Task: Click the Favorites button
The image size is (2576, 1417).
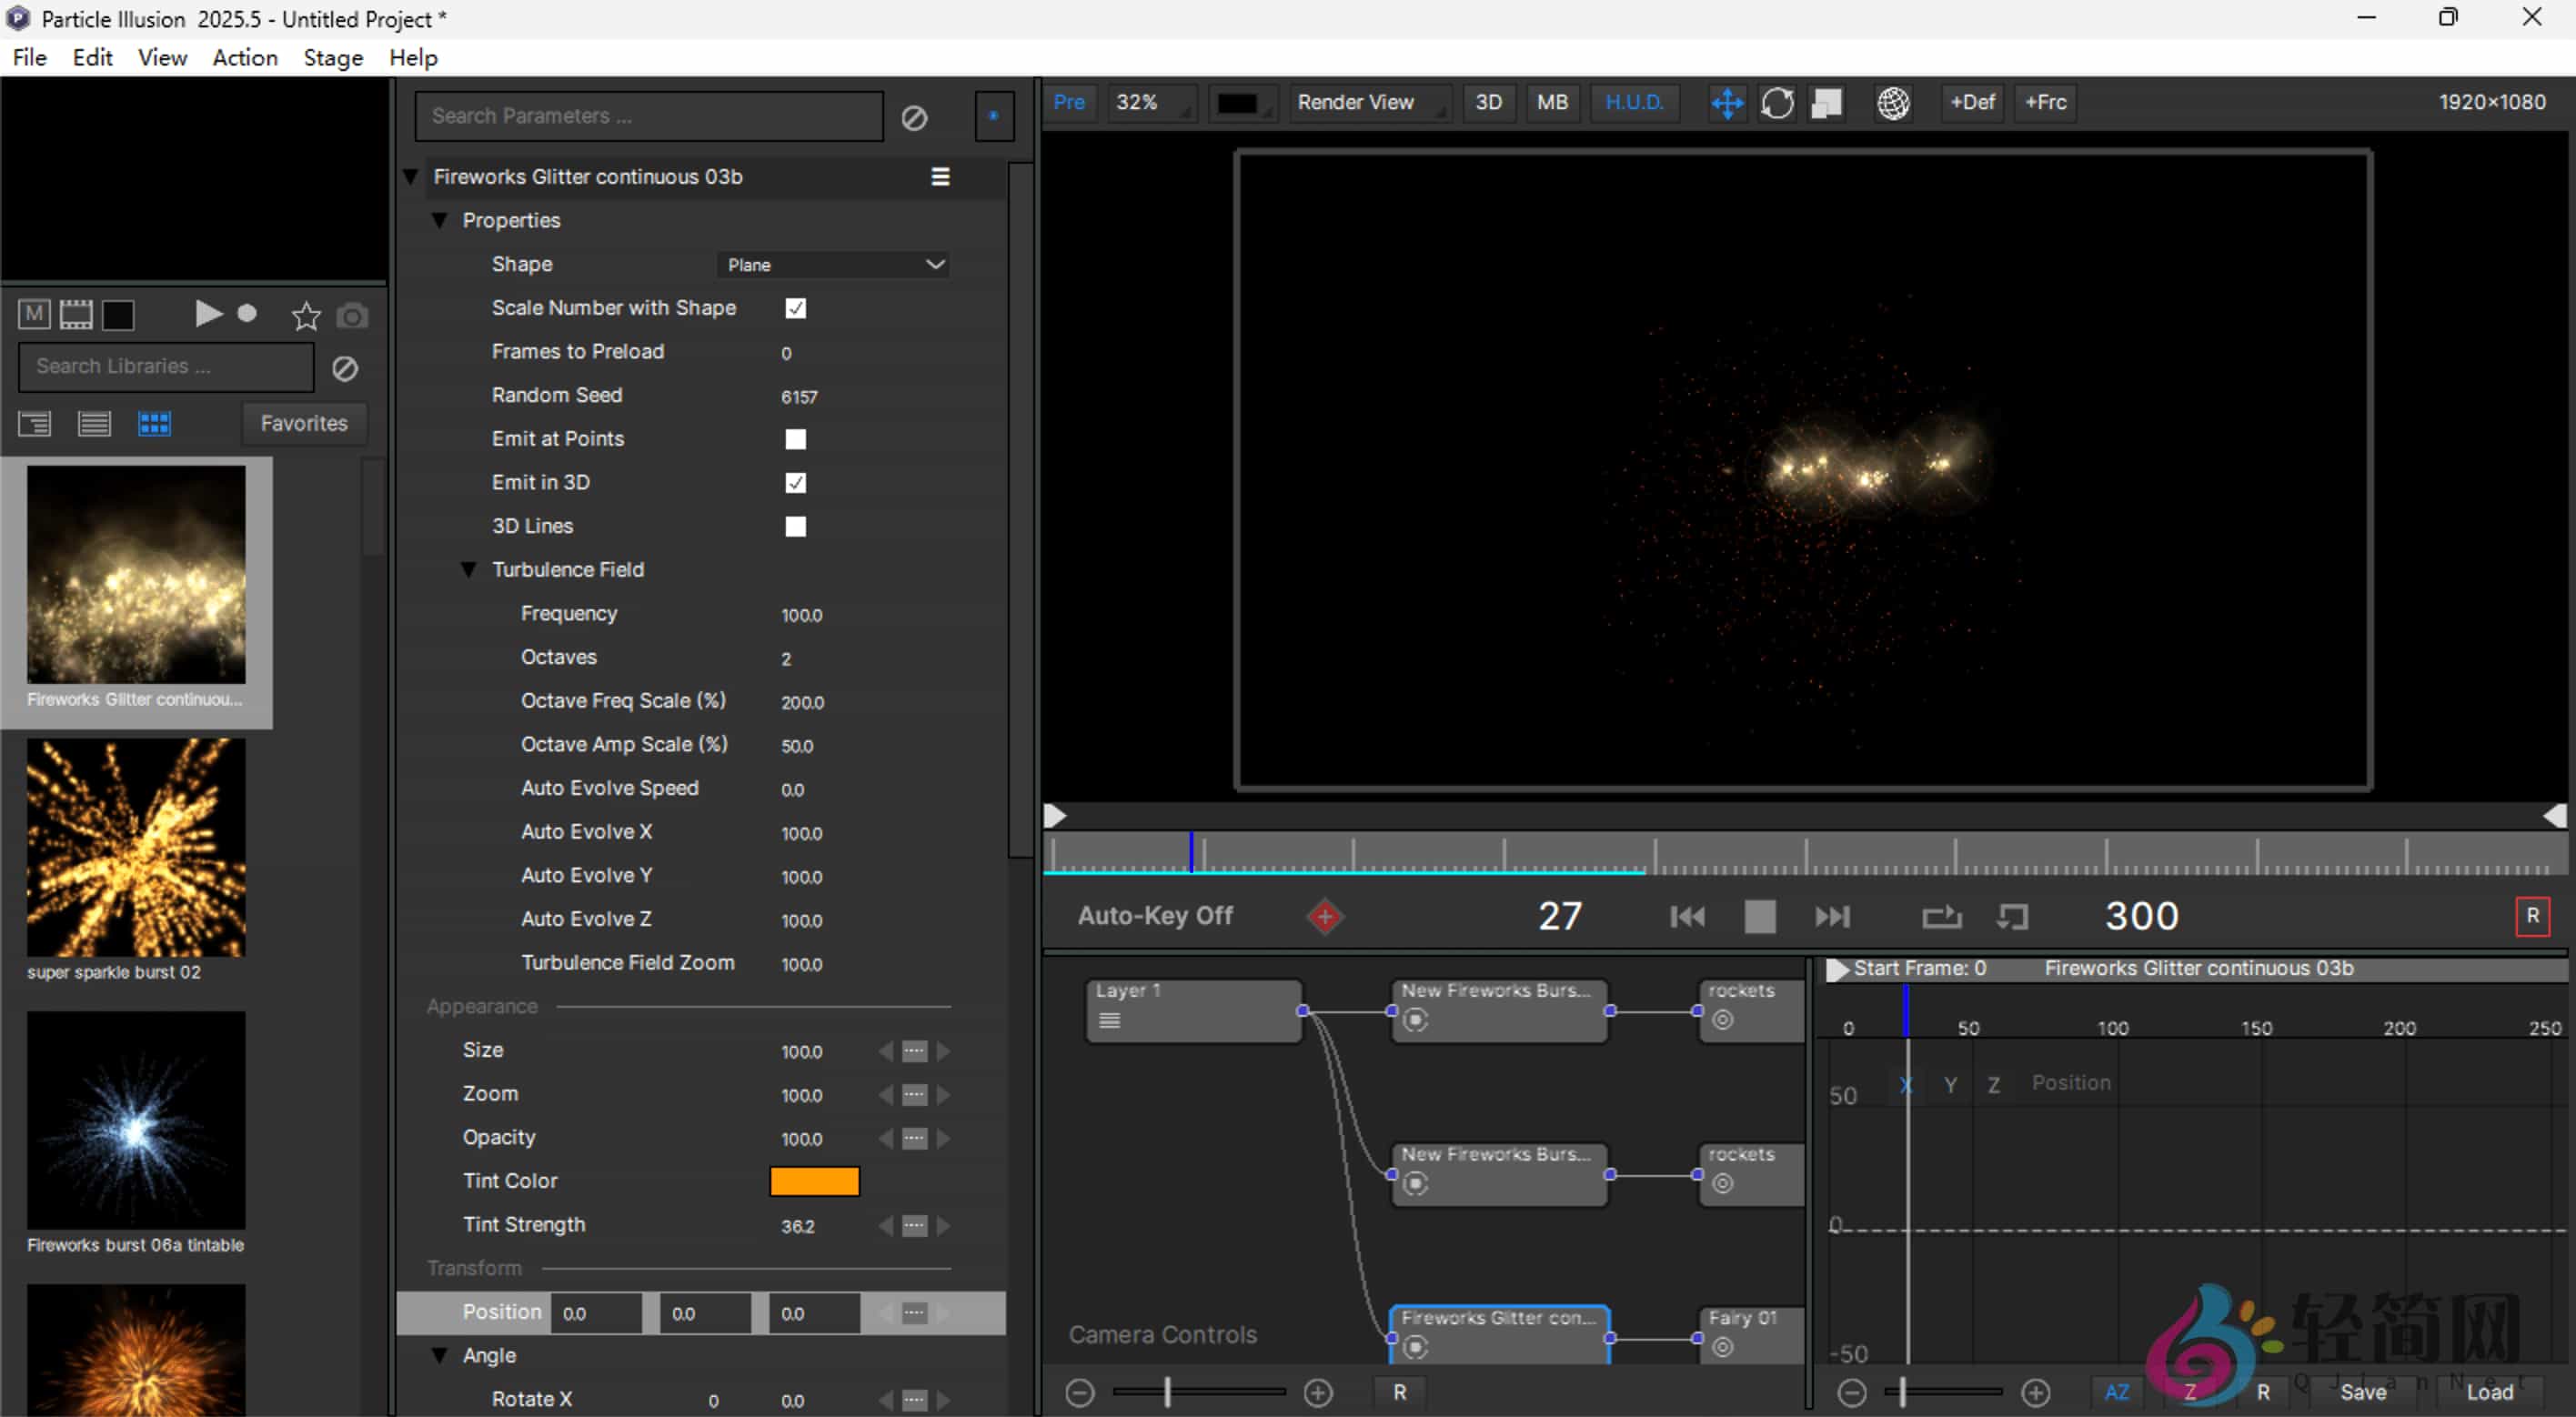Action: (303, 423)
